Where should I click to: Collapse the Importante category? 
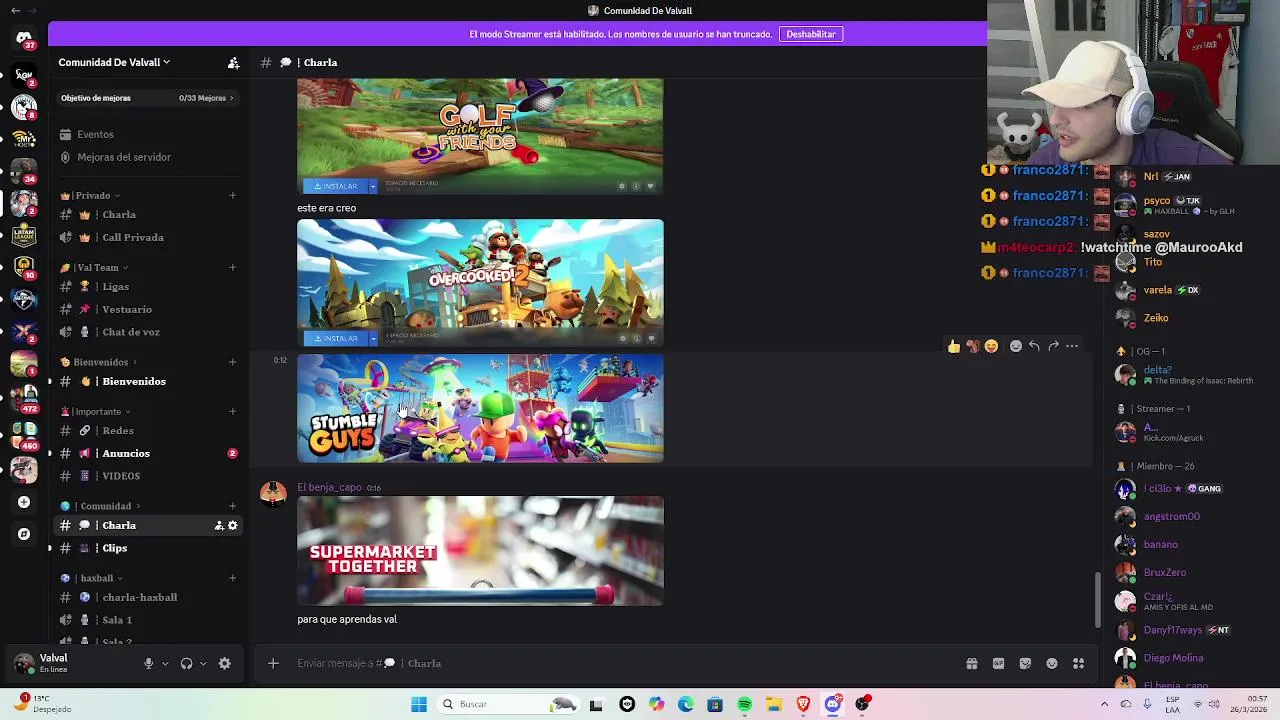click(x=95, y=411)
